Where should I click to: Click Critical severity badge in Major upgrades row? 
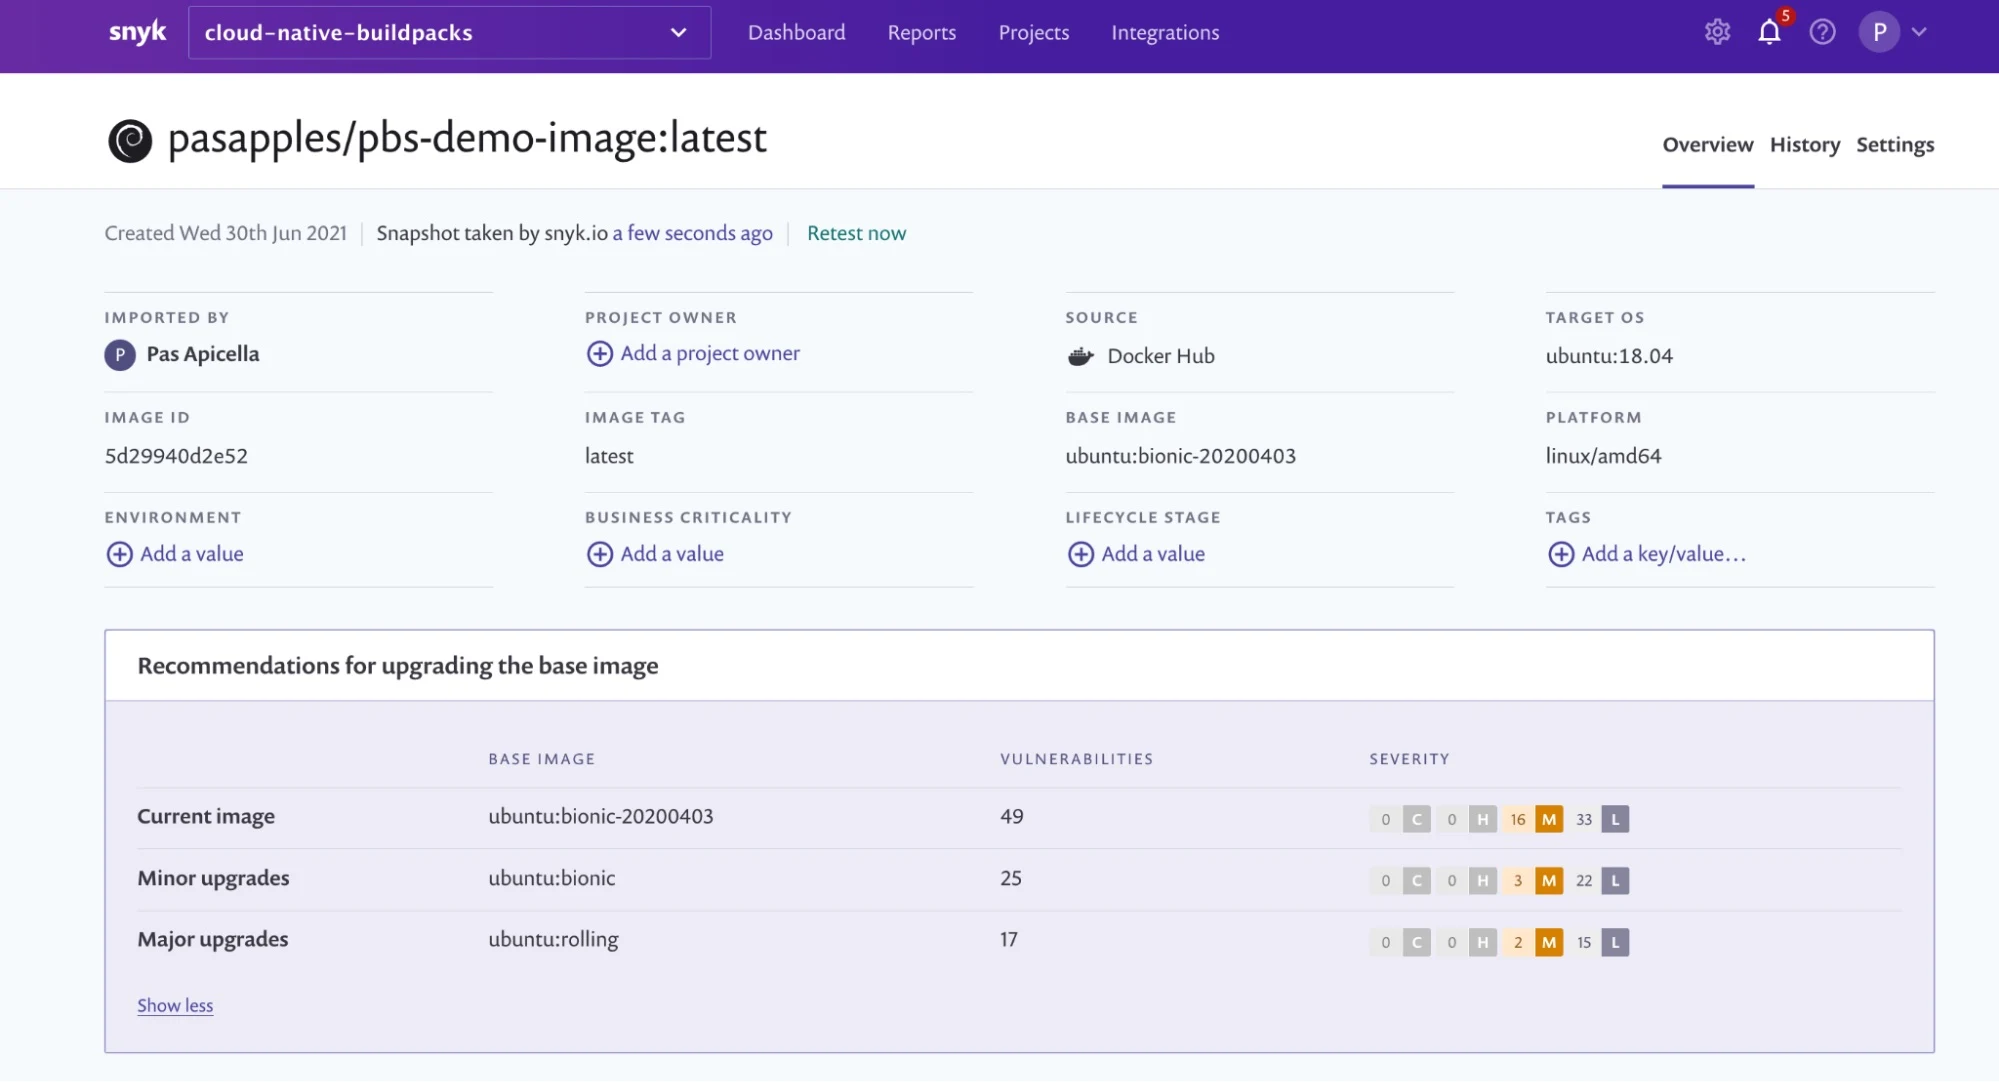(1416, 942)
